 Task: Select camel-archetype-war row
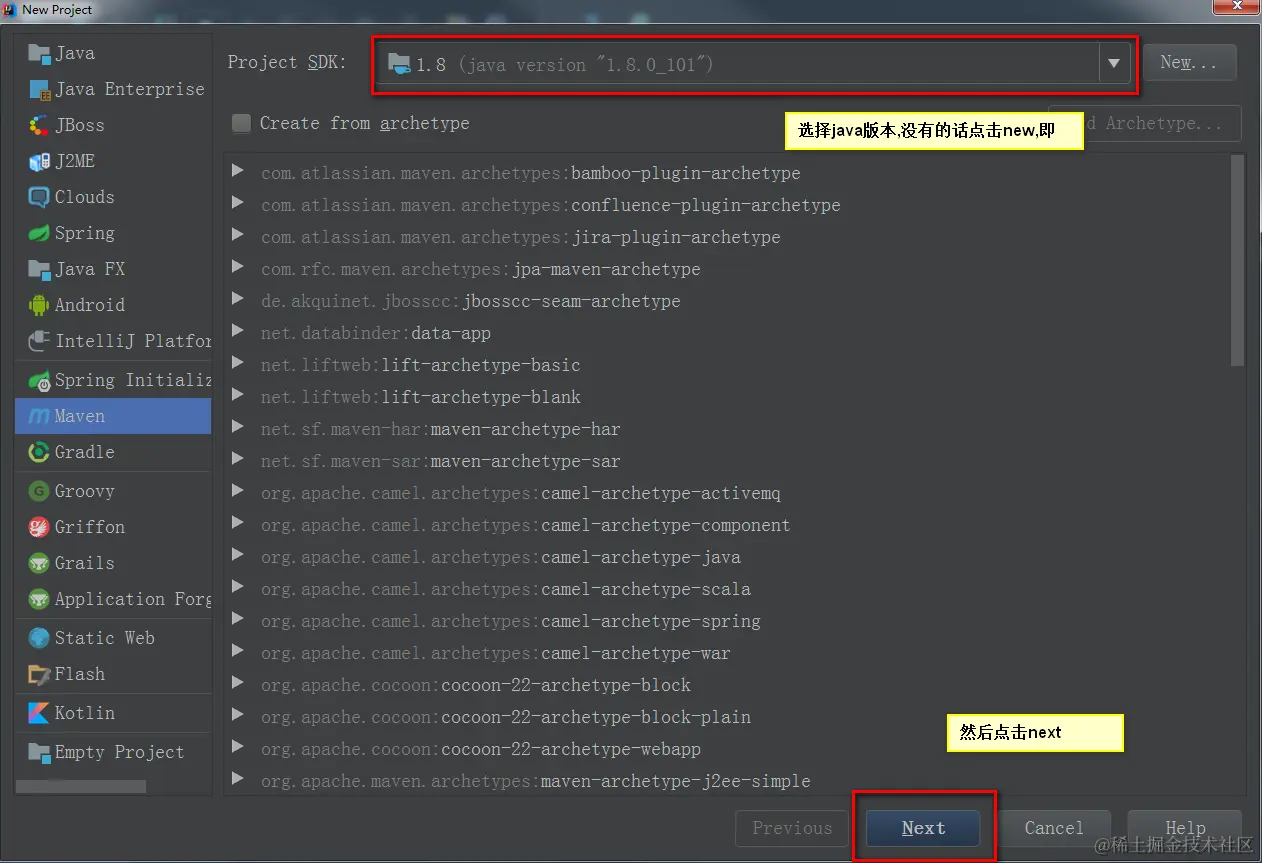pyautogui.click(x=726, y=653)
